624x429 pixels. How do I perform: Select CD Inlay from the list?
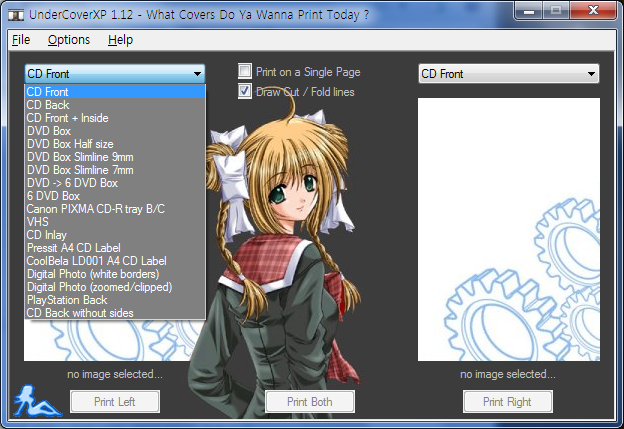tap(115, 235)
